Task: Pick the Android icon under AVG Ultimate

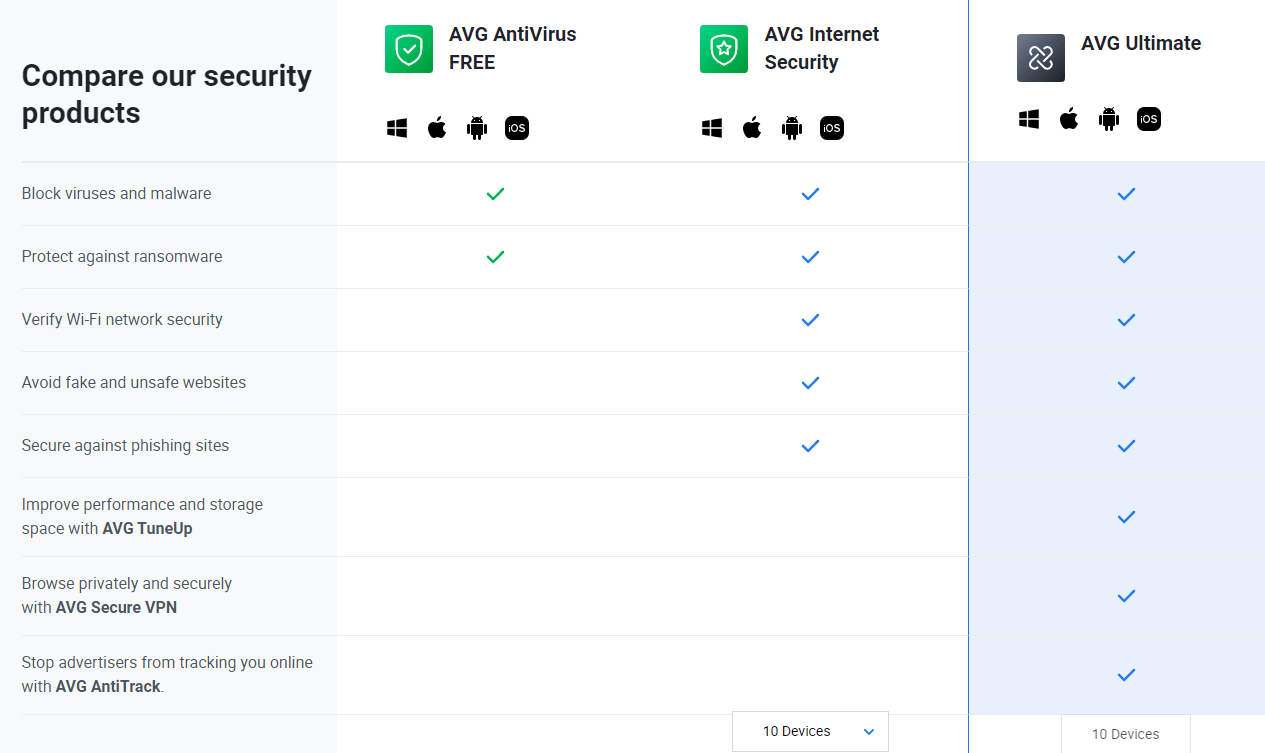Action: click(1109, 120)
